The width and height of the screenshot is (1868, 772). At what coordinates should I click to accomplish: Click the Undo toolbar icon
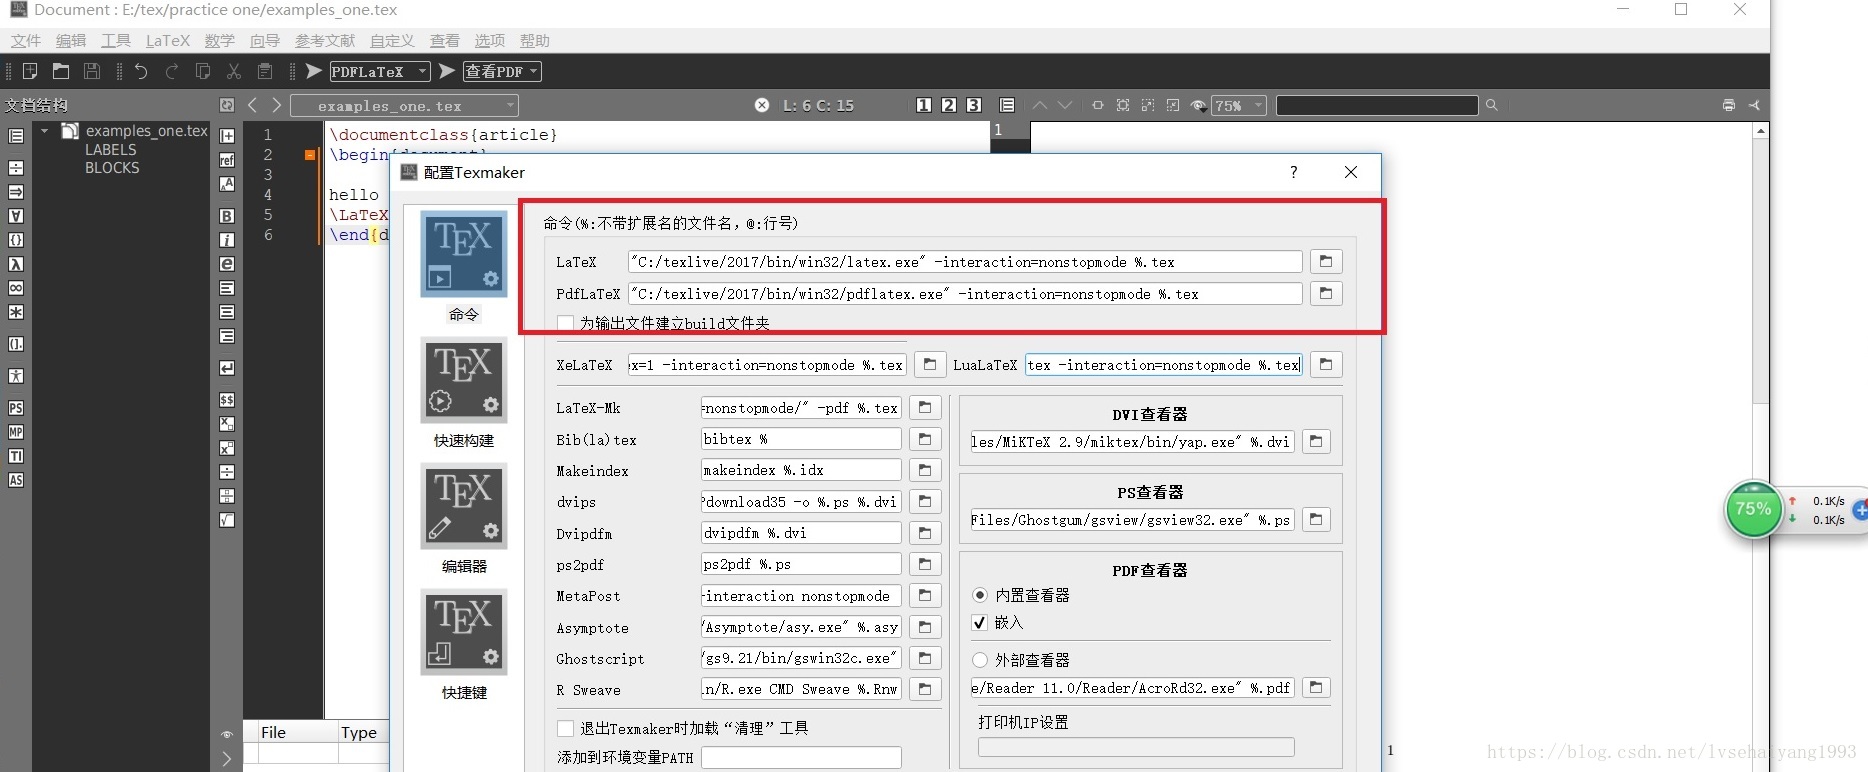[141, 71]
